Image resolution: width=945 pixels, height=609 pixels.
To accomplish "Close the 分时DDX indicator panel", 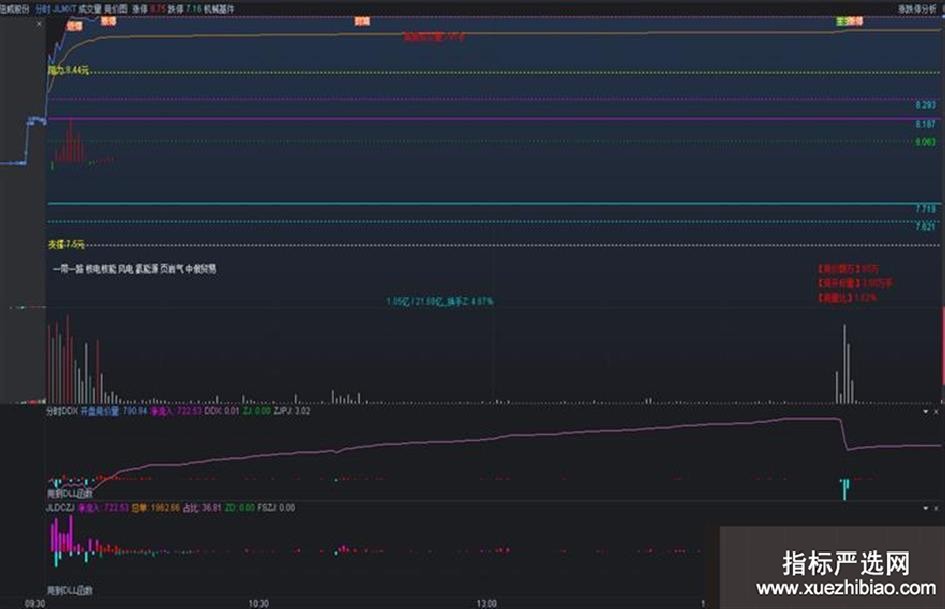I will (x=936, y=411).
